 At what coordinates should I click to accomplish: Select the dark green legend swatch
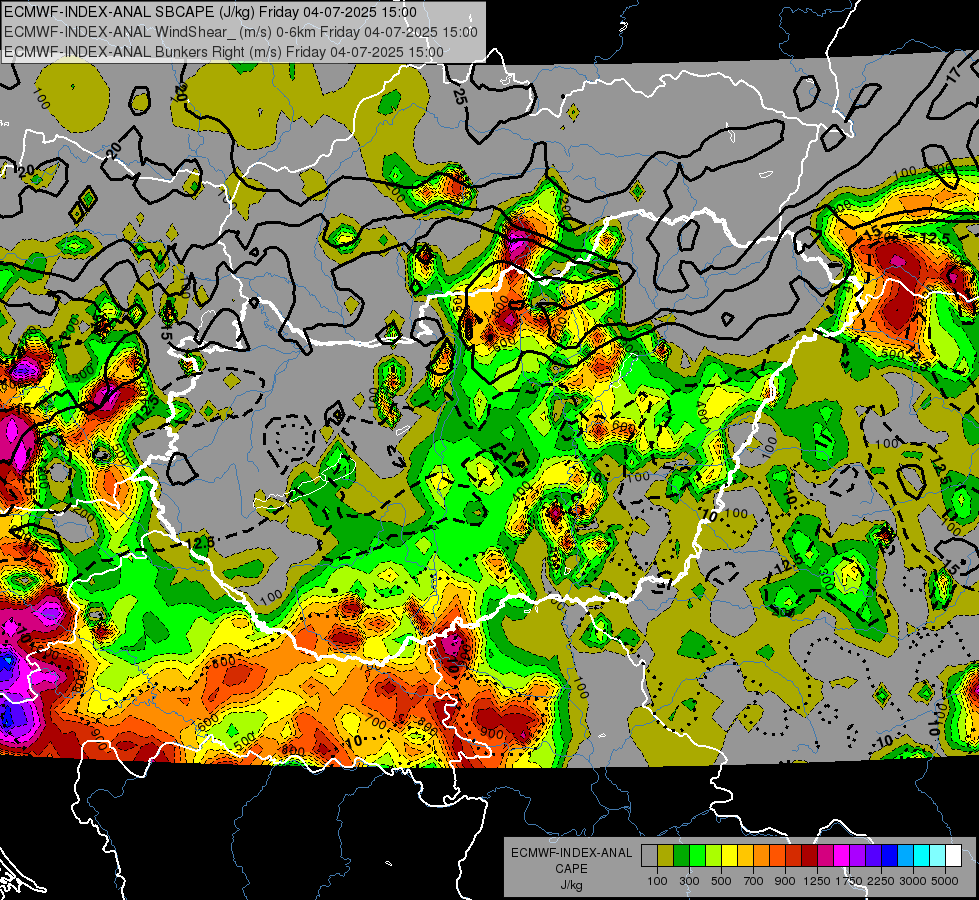[x=681, y=855]
